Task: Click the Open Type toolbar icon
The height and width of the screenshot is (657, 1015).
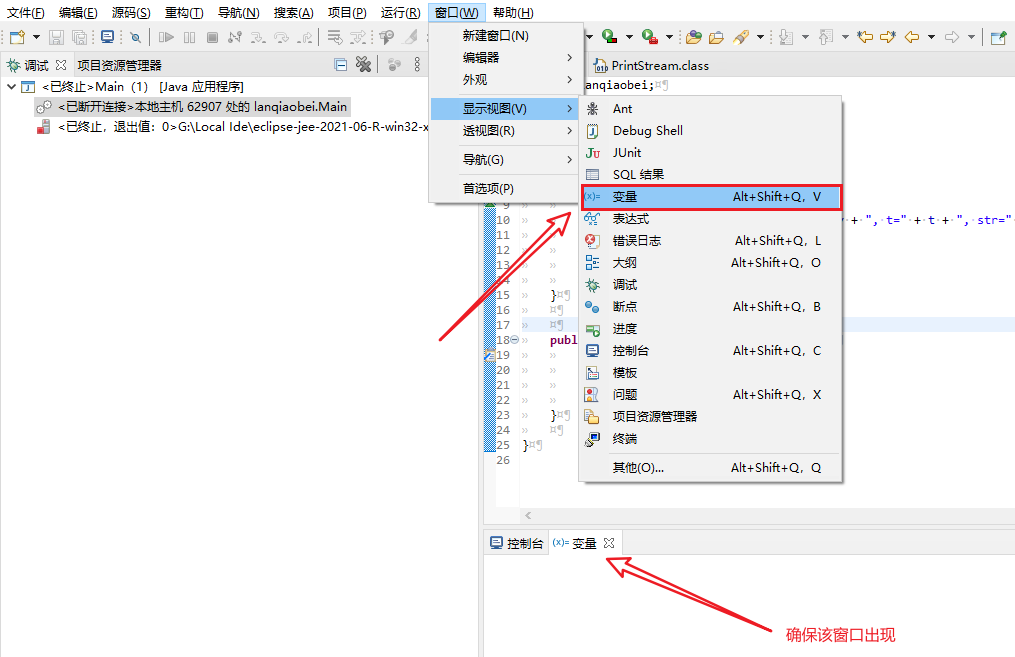Action: coord(694,37)
